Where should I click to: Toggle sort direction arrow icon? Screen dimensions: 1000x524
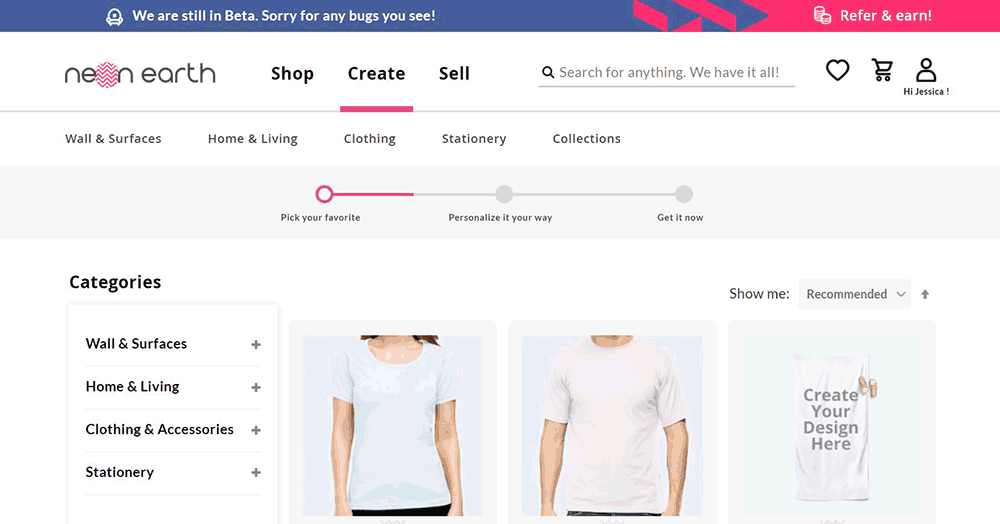point(925,294)
